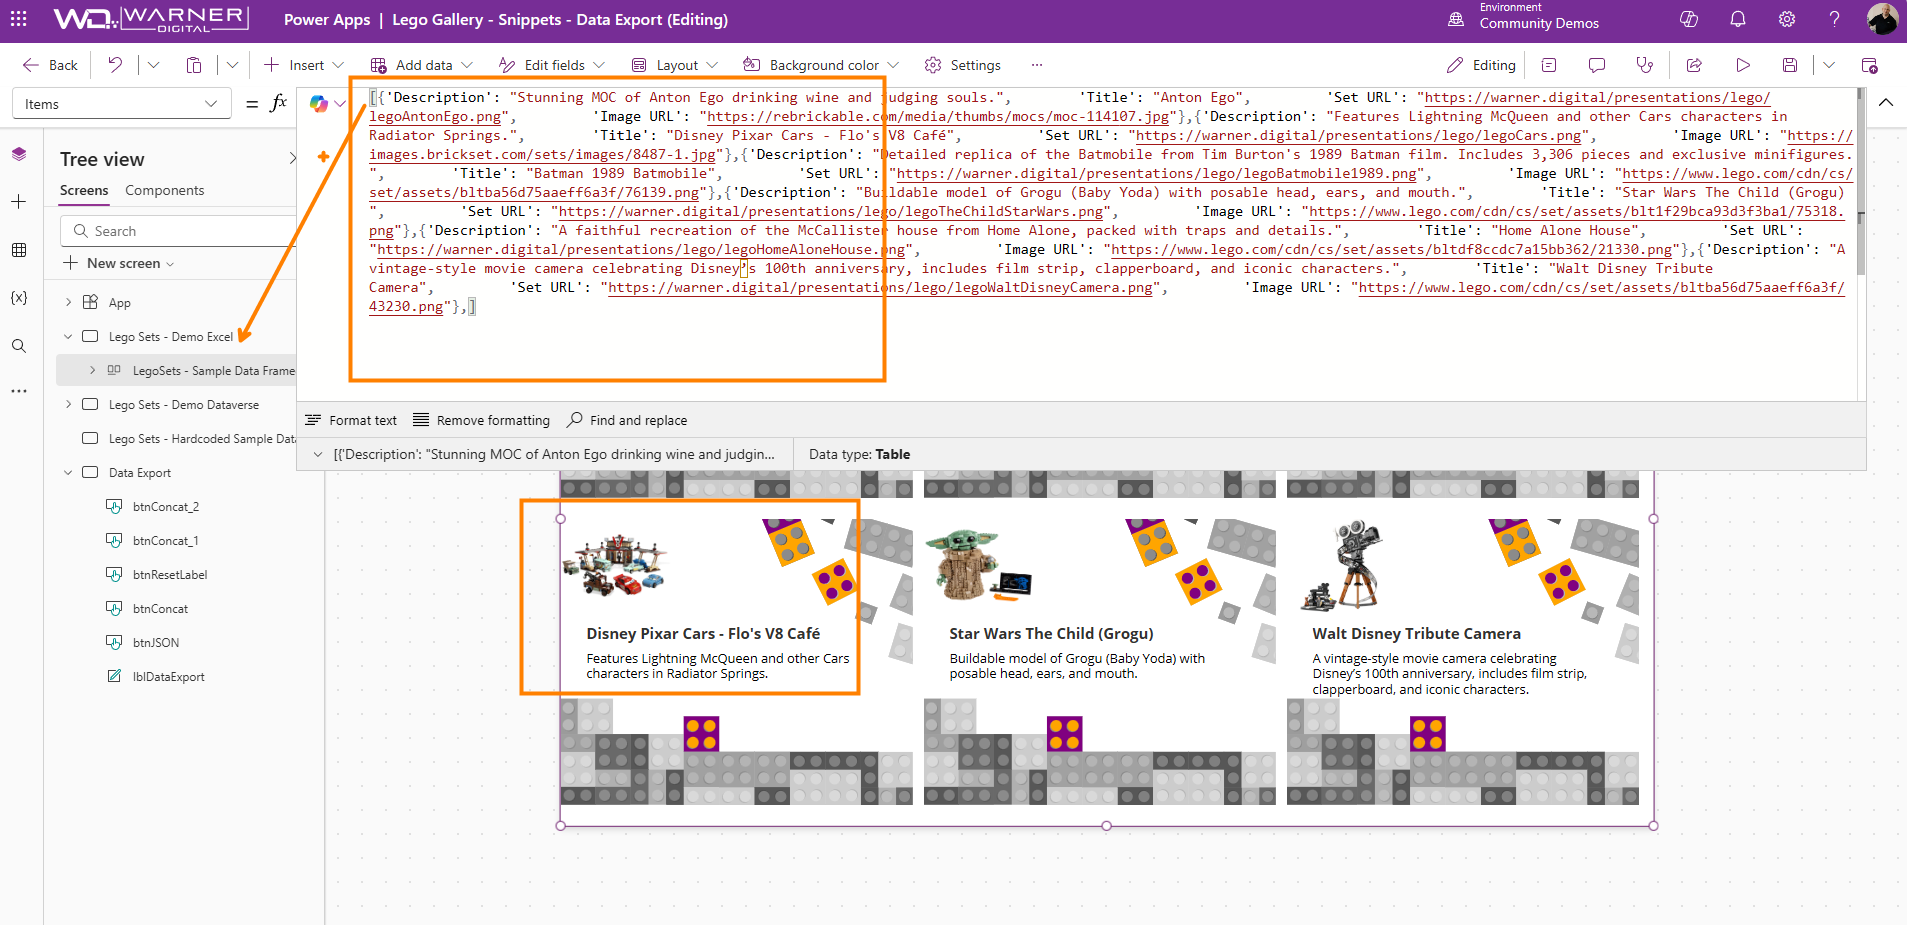Click the Editing mode button
Viewport: 1907px width, 925px height.
tap(1481, 65)
